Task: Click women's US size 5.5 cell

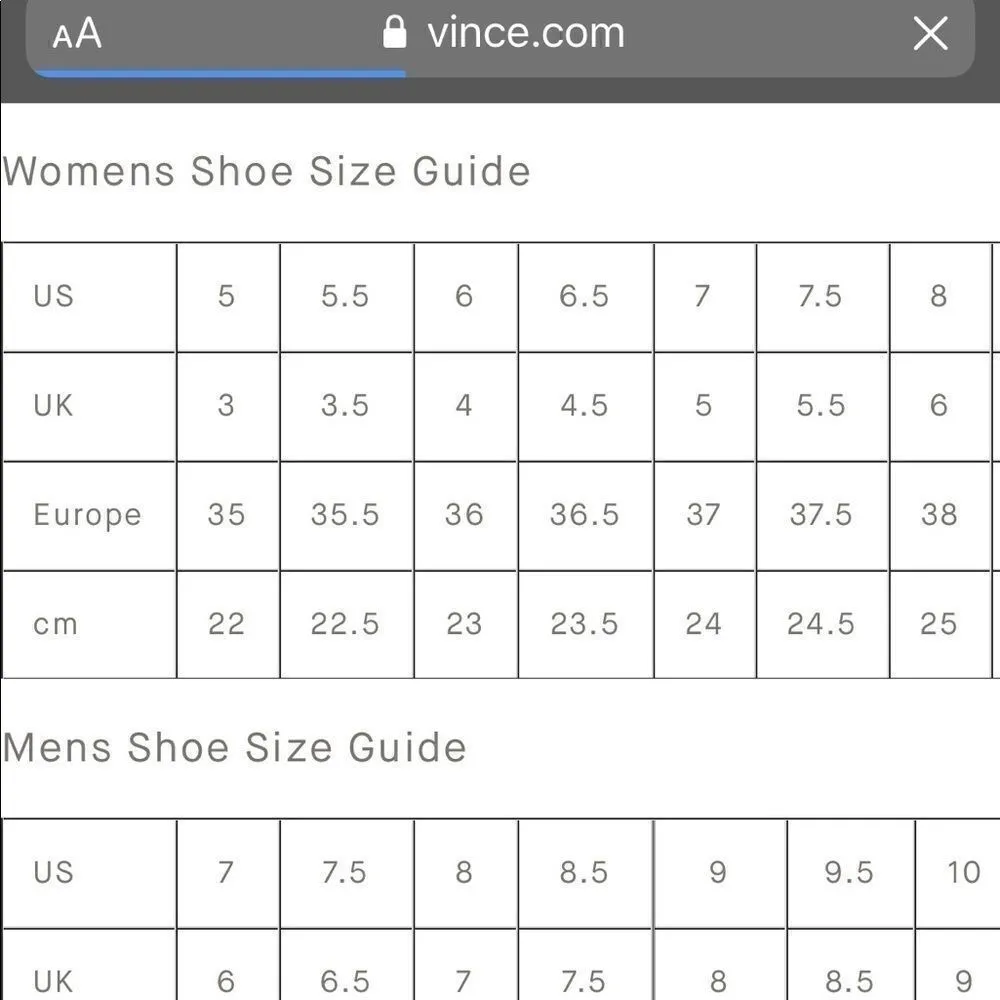Action: tap(345, 297)
